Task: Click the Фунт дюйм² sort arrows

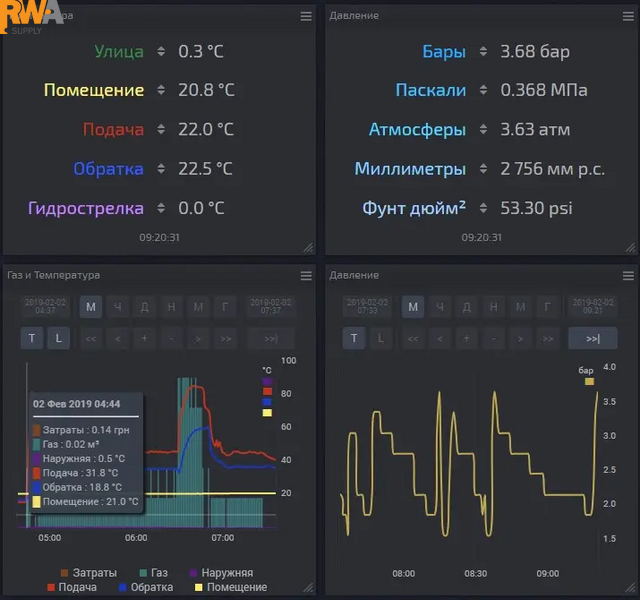Action: click(483, 208)
